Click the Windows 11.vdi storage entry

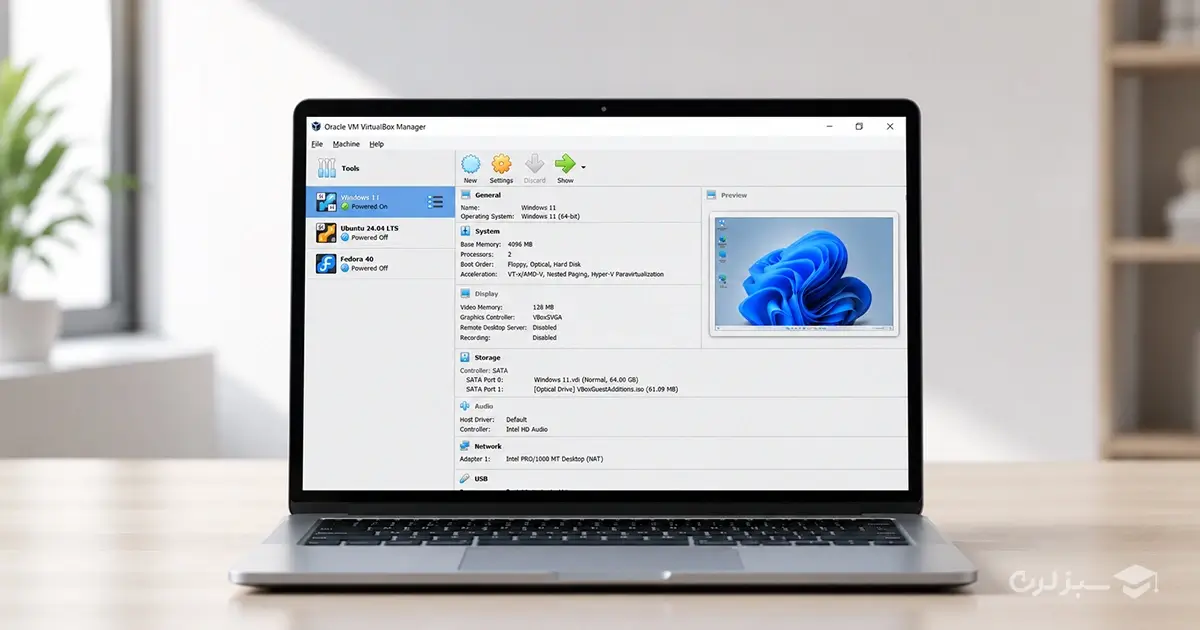[586, 380]
